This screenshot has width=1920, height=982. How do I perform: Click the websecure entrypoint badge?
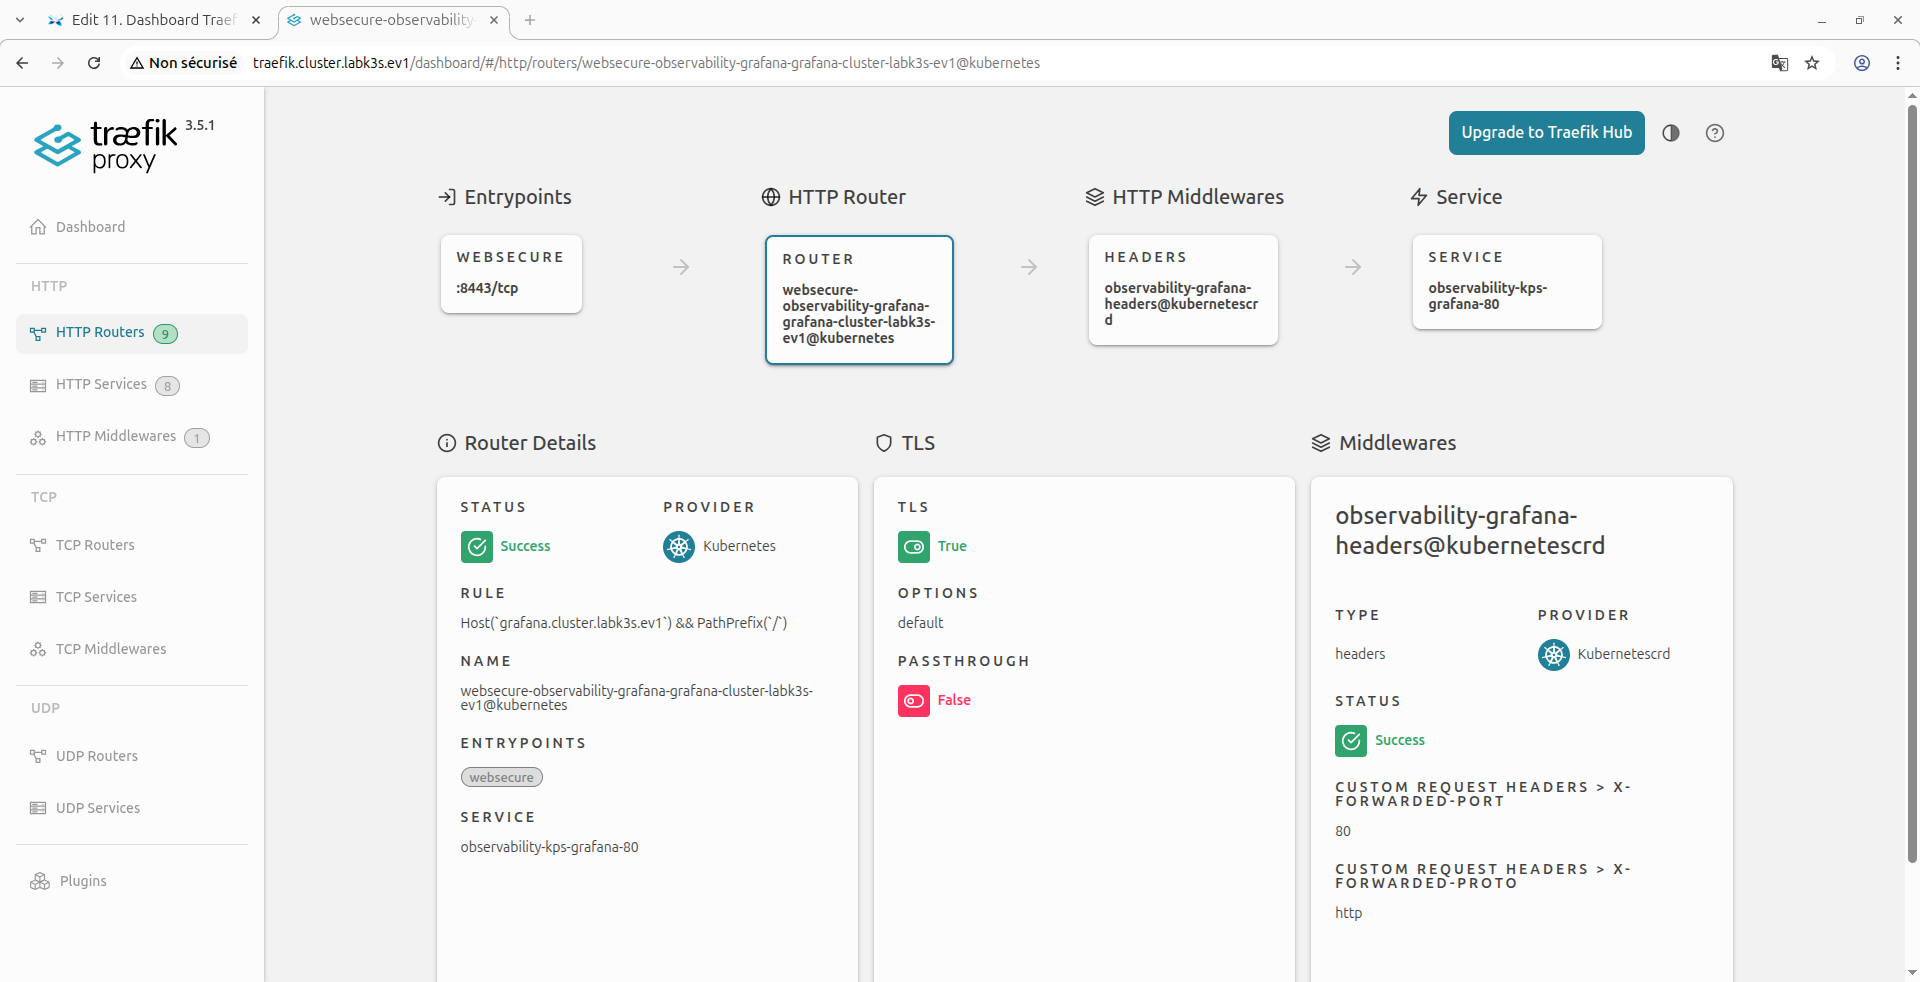[502, 778]
